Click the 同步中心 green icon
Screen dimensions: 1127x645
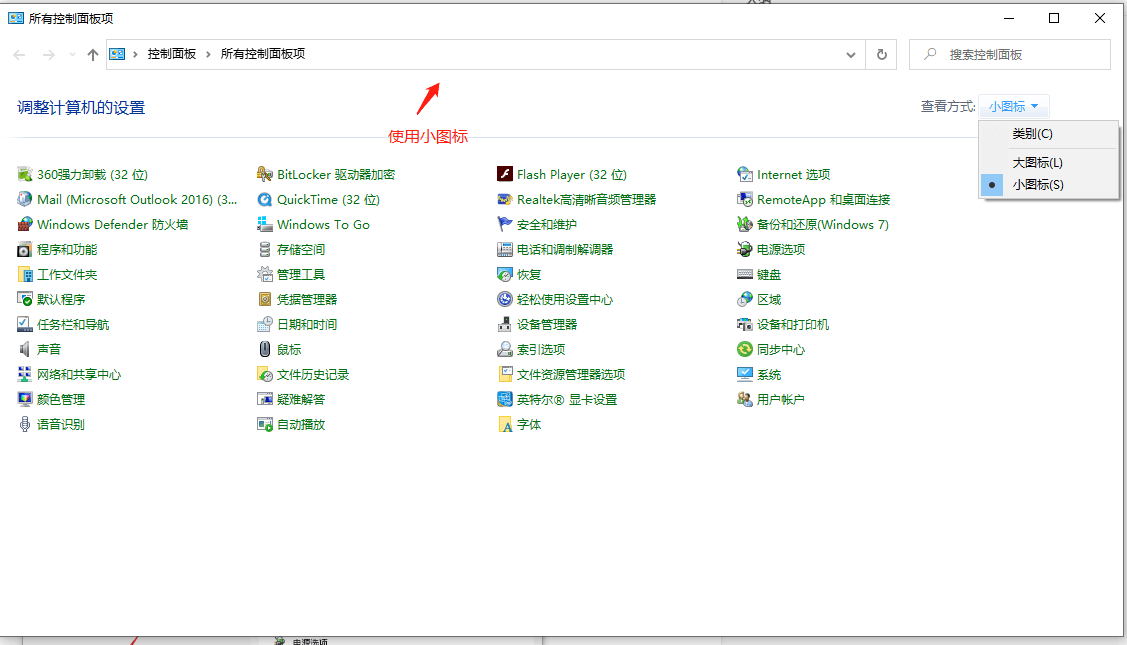745,349
